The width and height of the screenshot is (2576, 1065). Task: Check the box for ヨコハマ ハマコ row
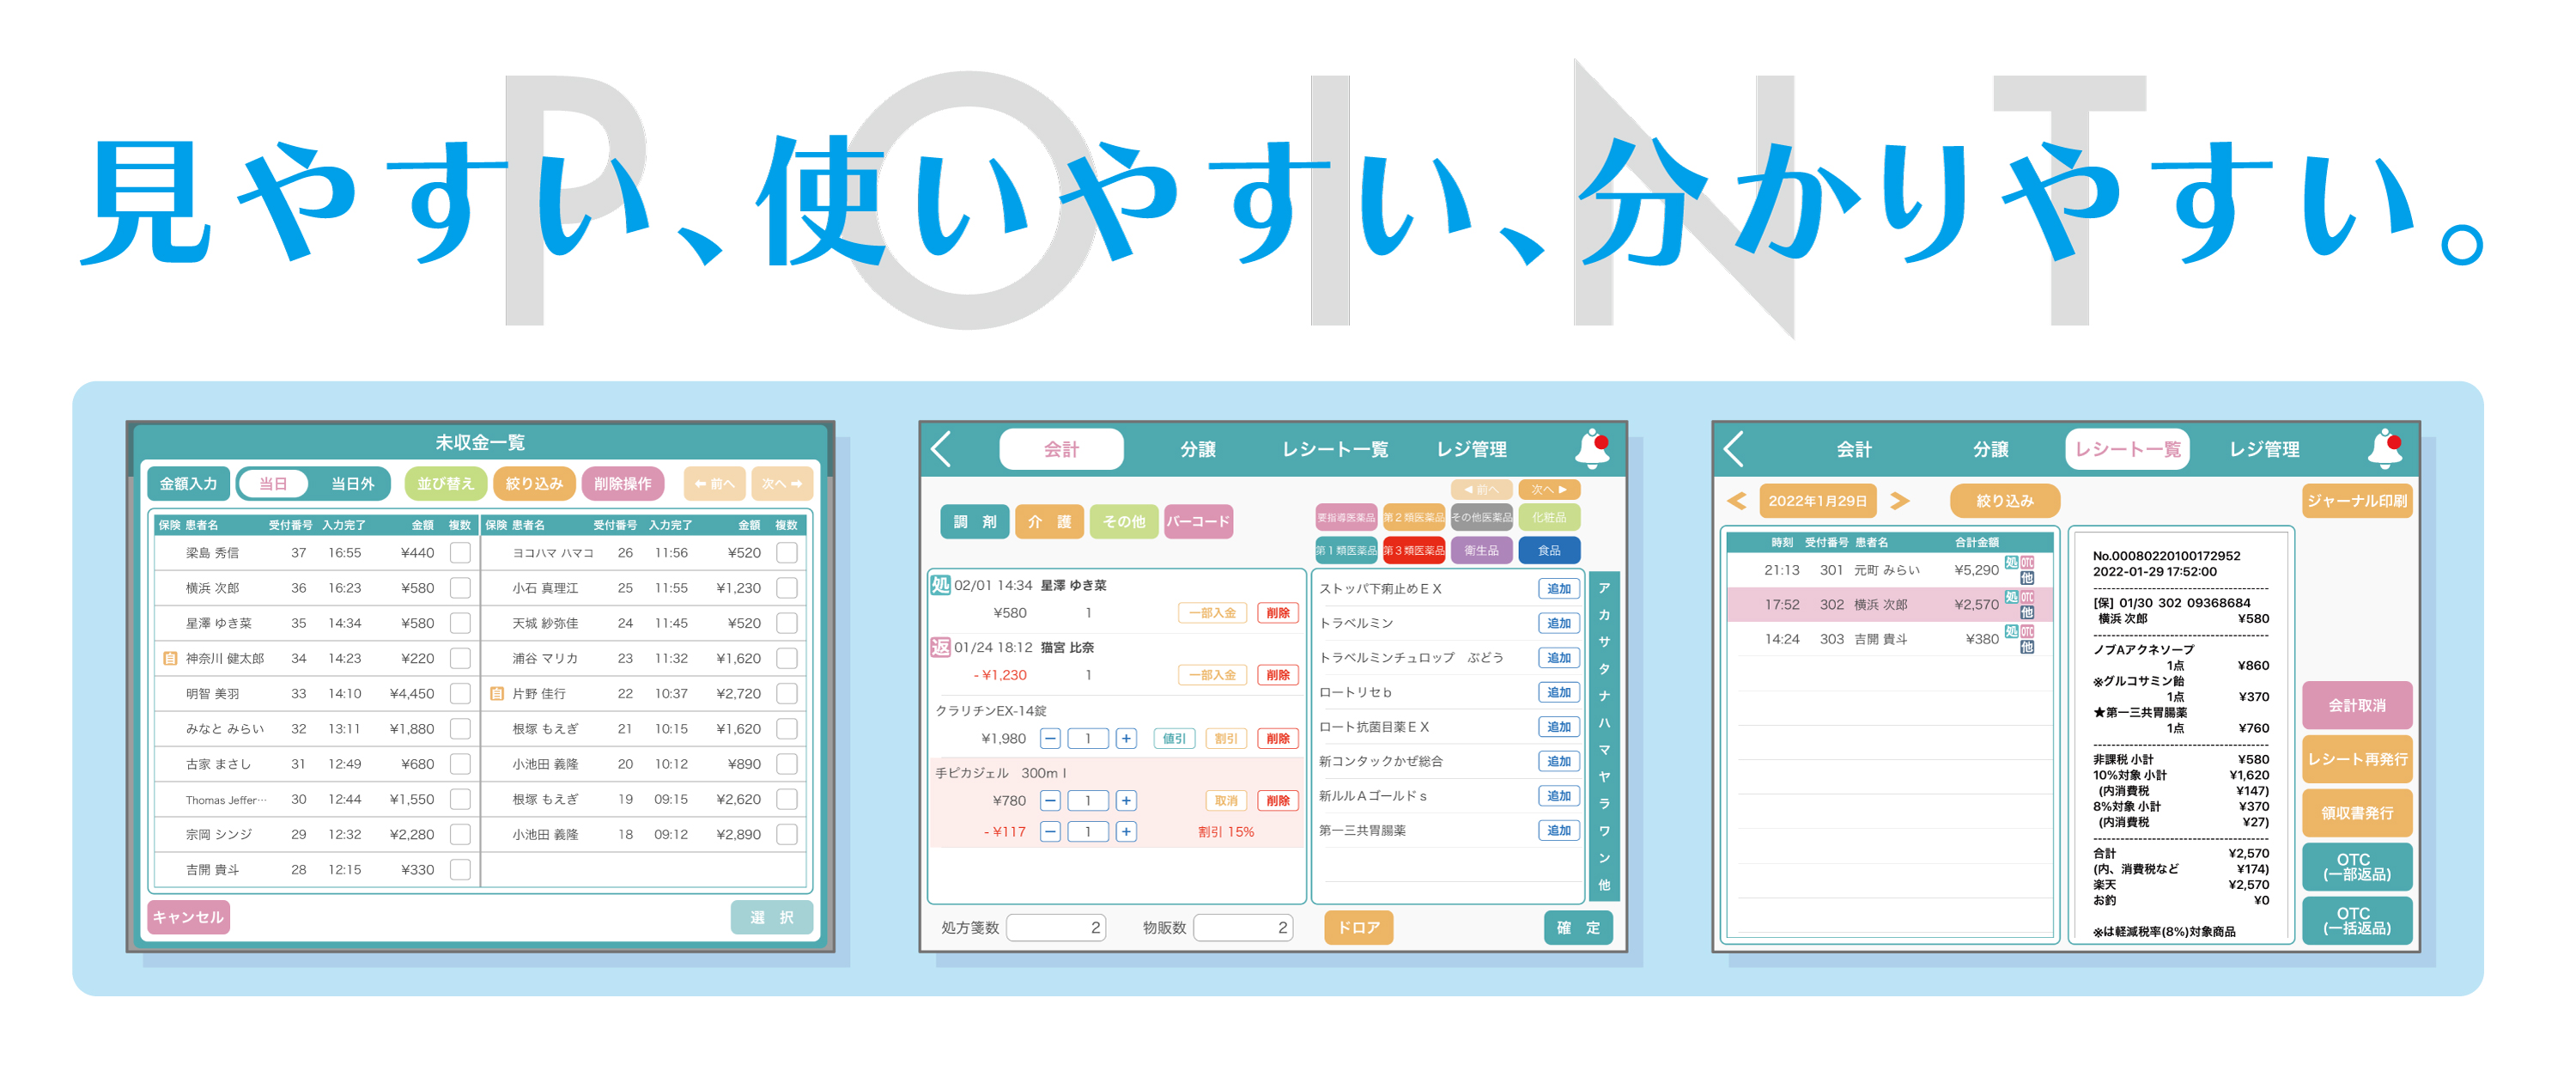[x=787, y=552]
